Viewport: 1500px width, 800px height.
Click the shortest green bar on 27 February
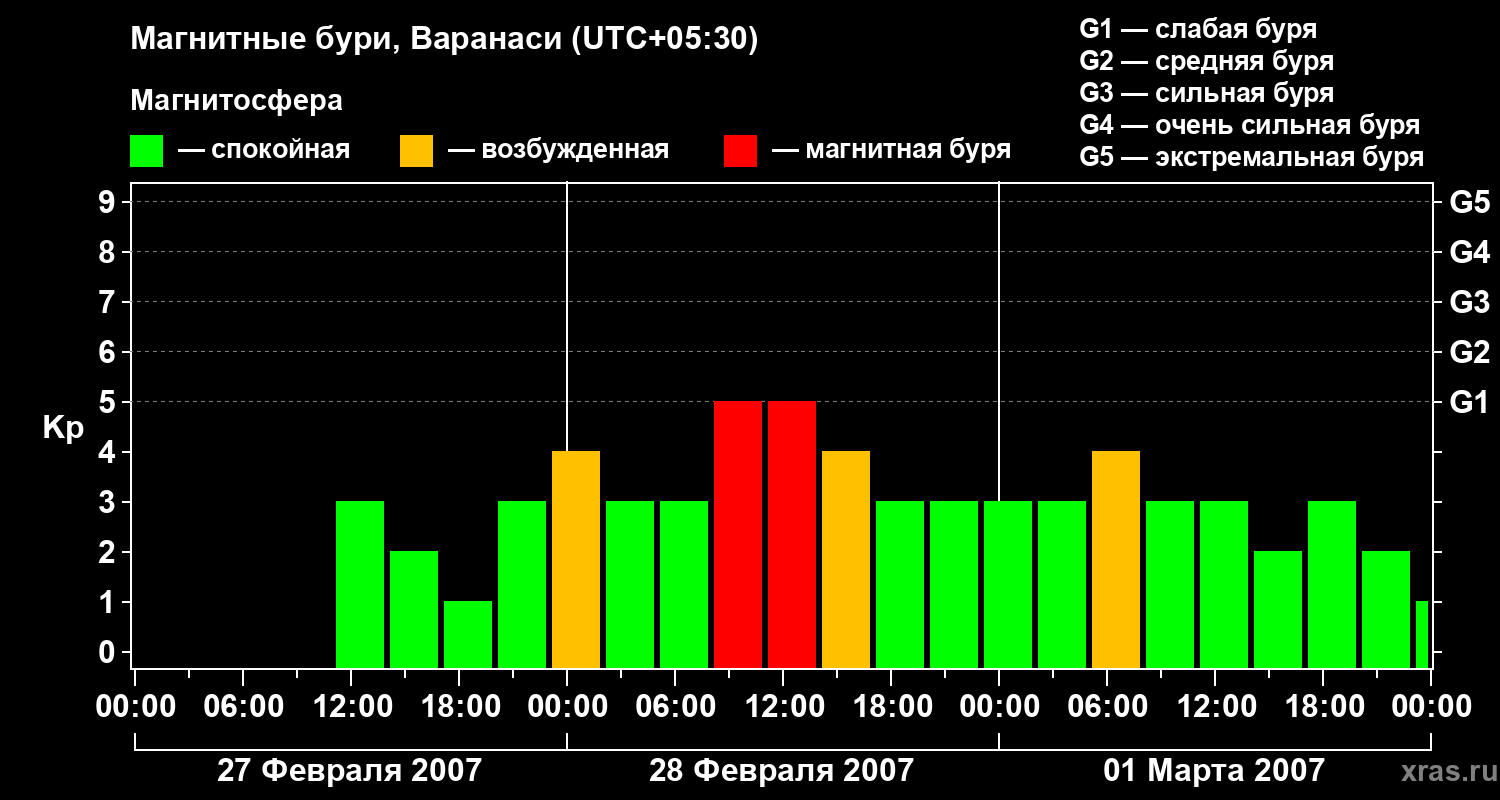tap(468, 635)
